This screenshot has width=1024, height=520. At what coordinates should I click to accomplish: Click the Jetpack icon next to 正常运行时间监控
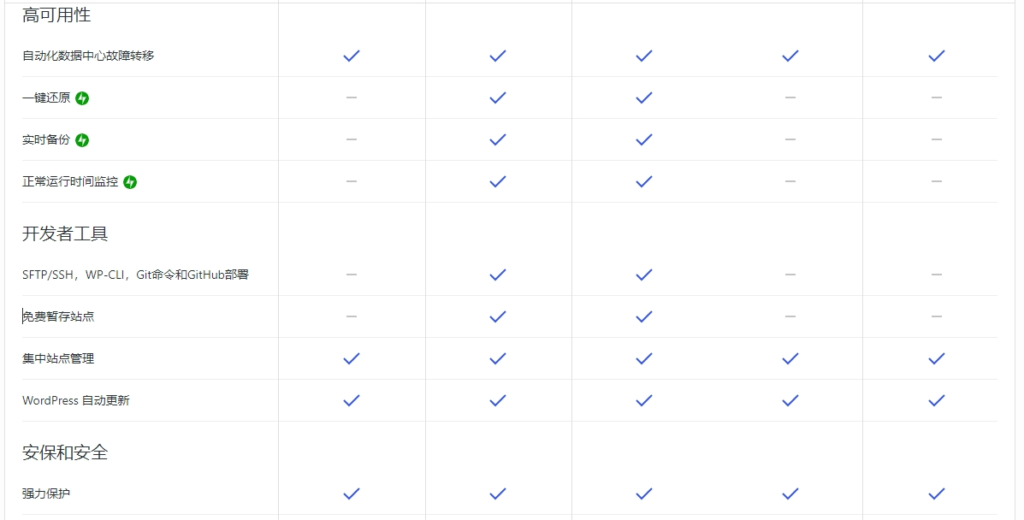click(130, 182)
